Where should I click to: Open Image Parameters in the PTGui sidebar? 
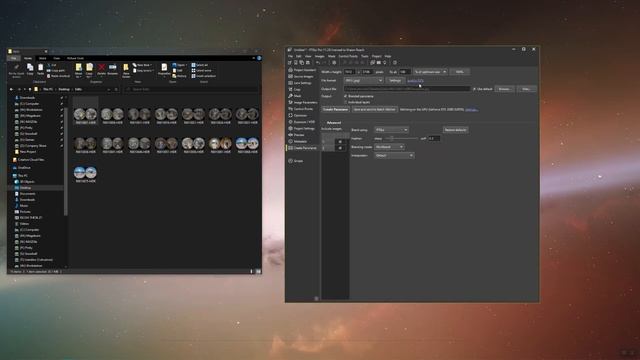point(302,102)
